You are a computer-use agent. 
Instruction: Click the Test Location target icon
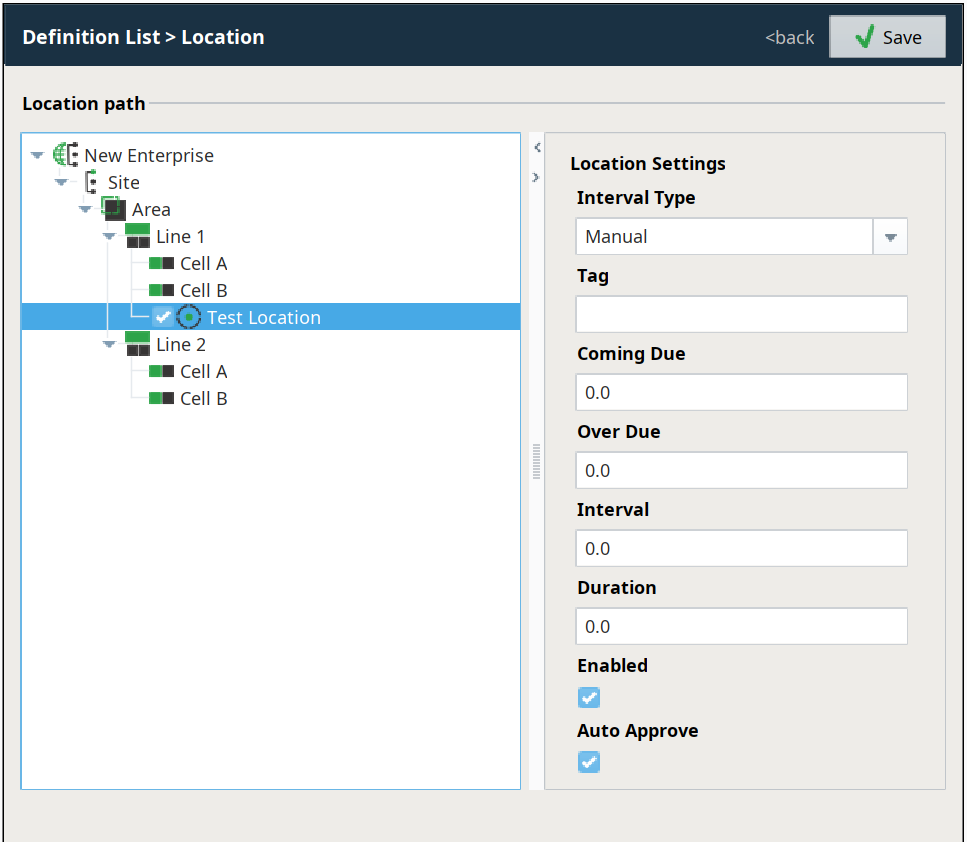(189, 317)
